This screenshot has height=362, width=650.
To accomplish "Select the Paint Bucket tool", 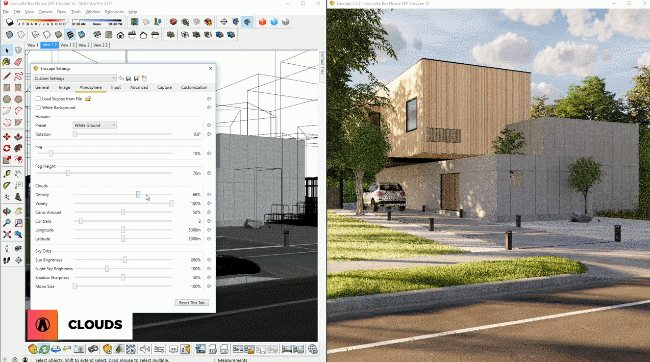I will click(7, 62).
